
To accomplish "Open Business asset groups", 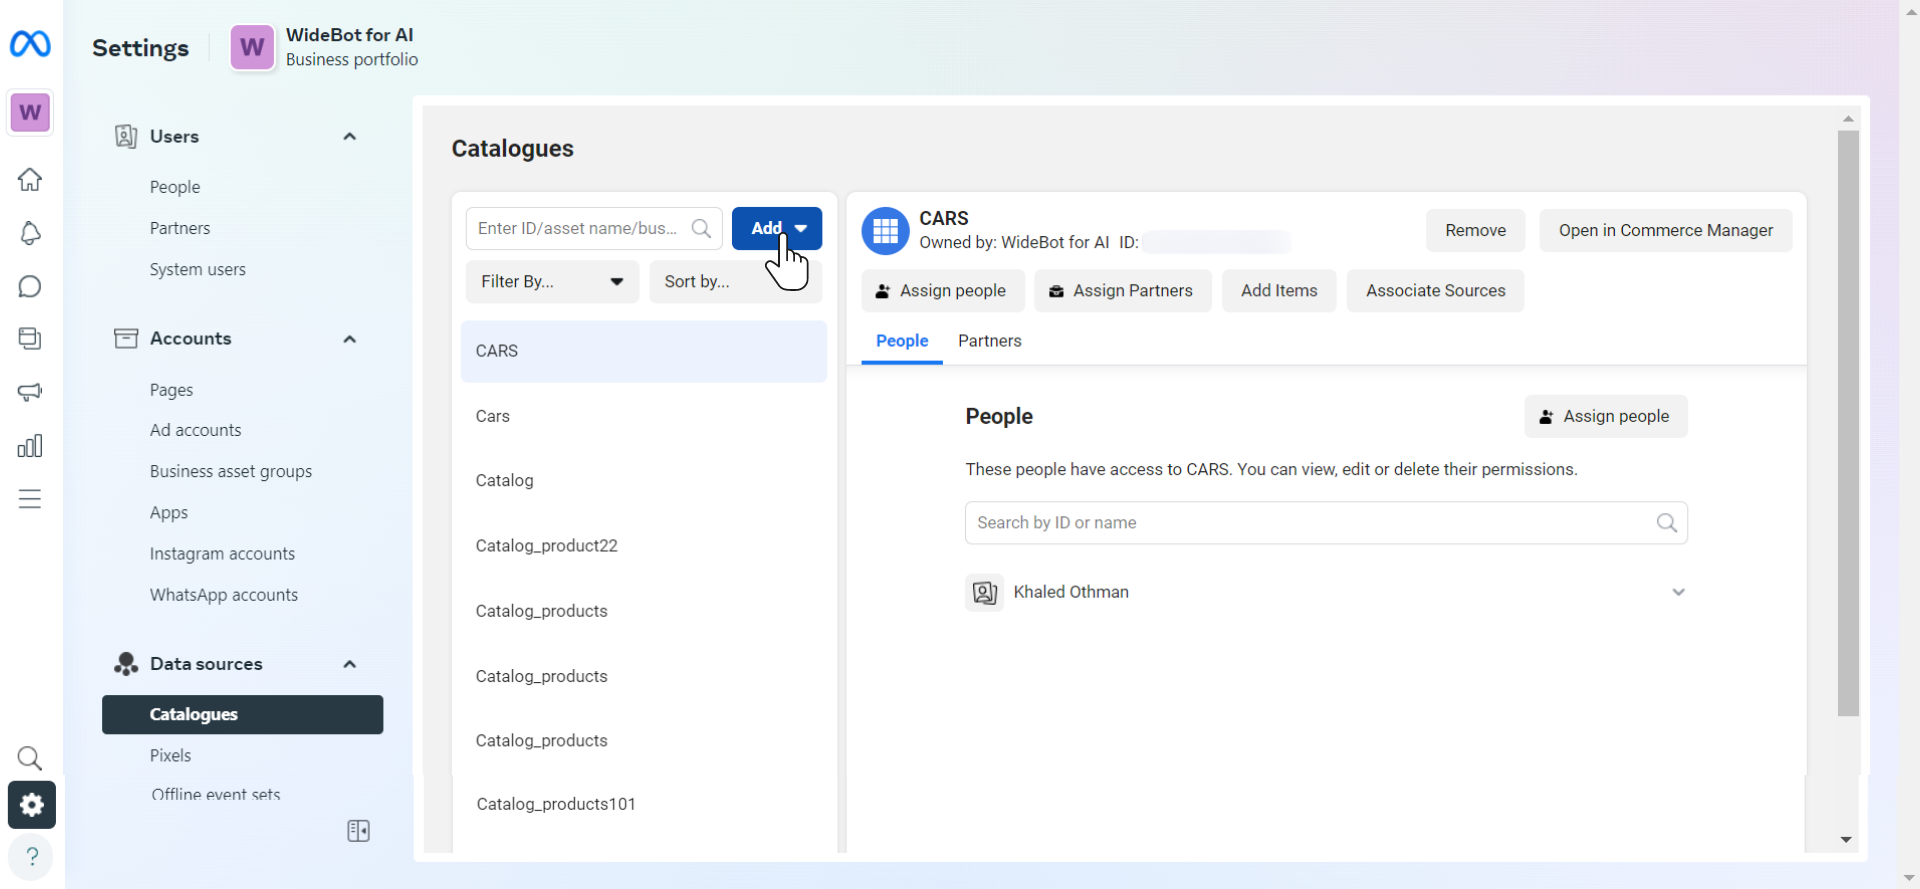I will coord(231,471).
